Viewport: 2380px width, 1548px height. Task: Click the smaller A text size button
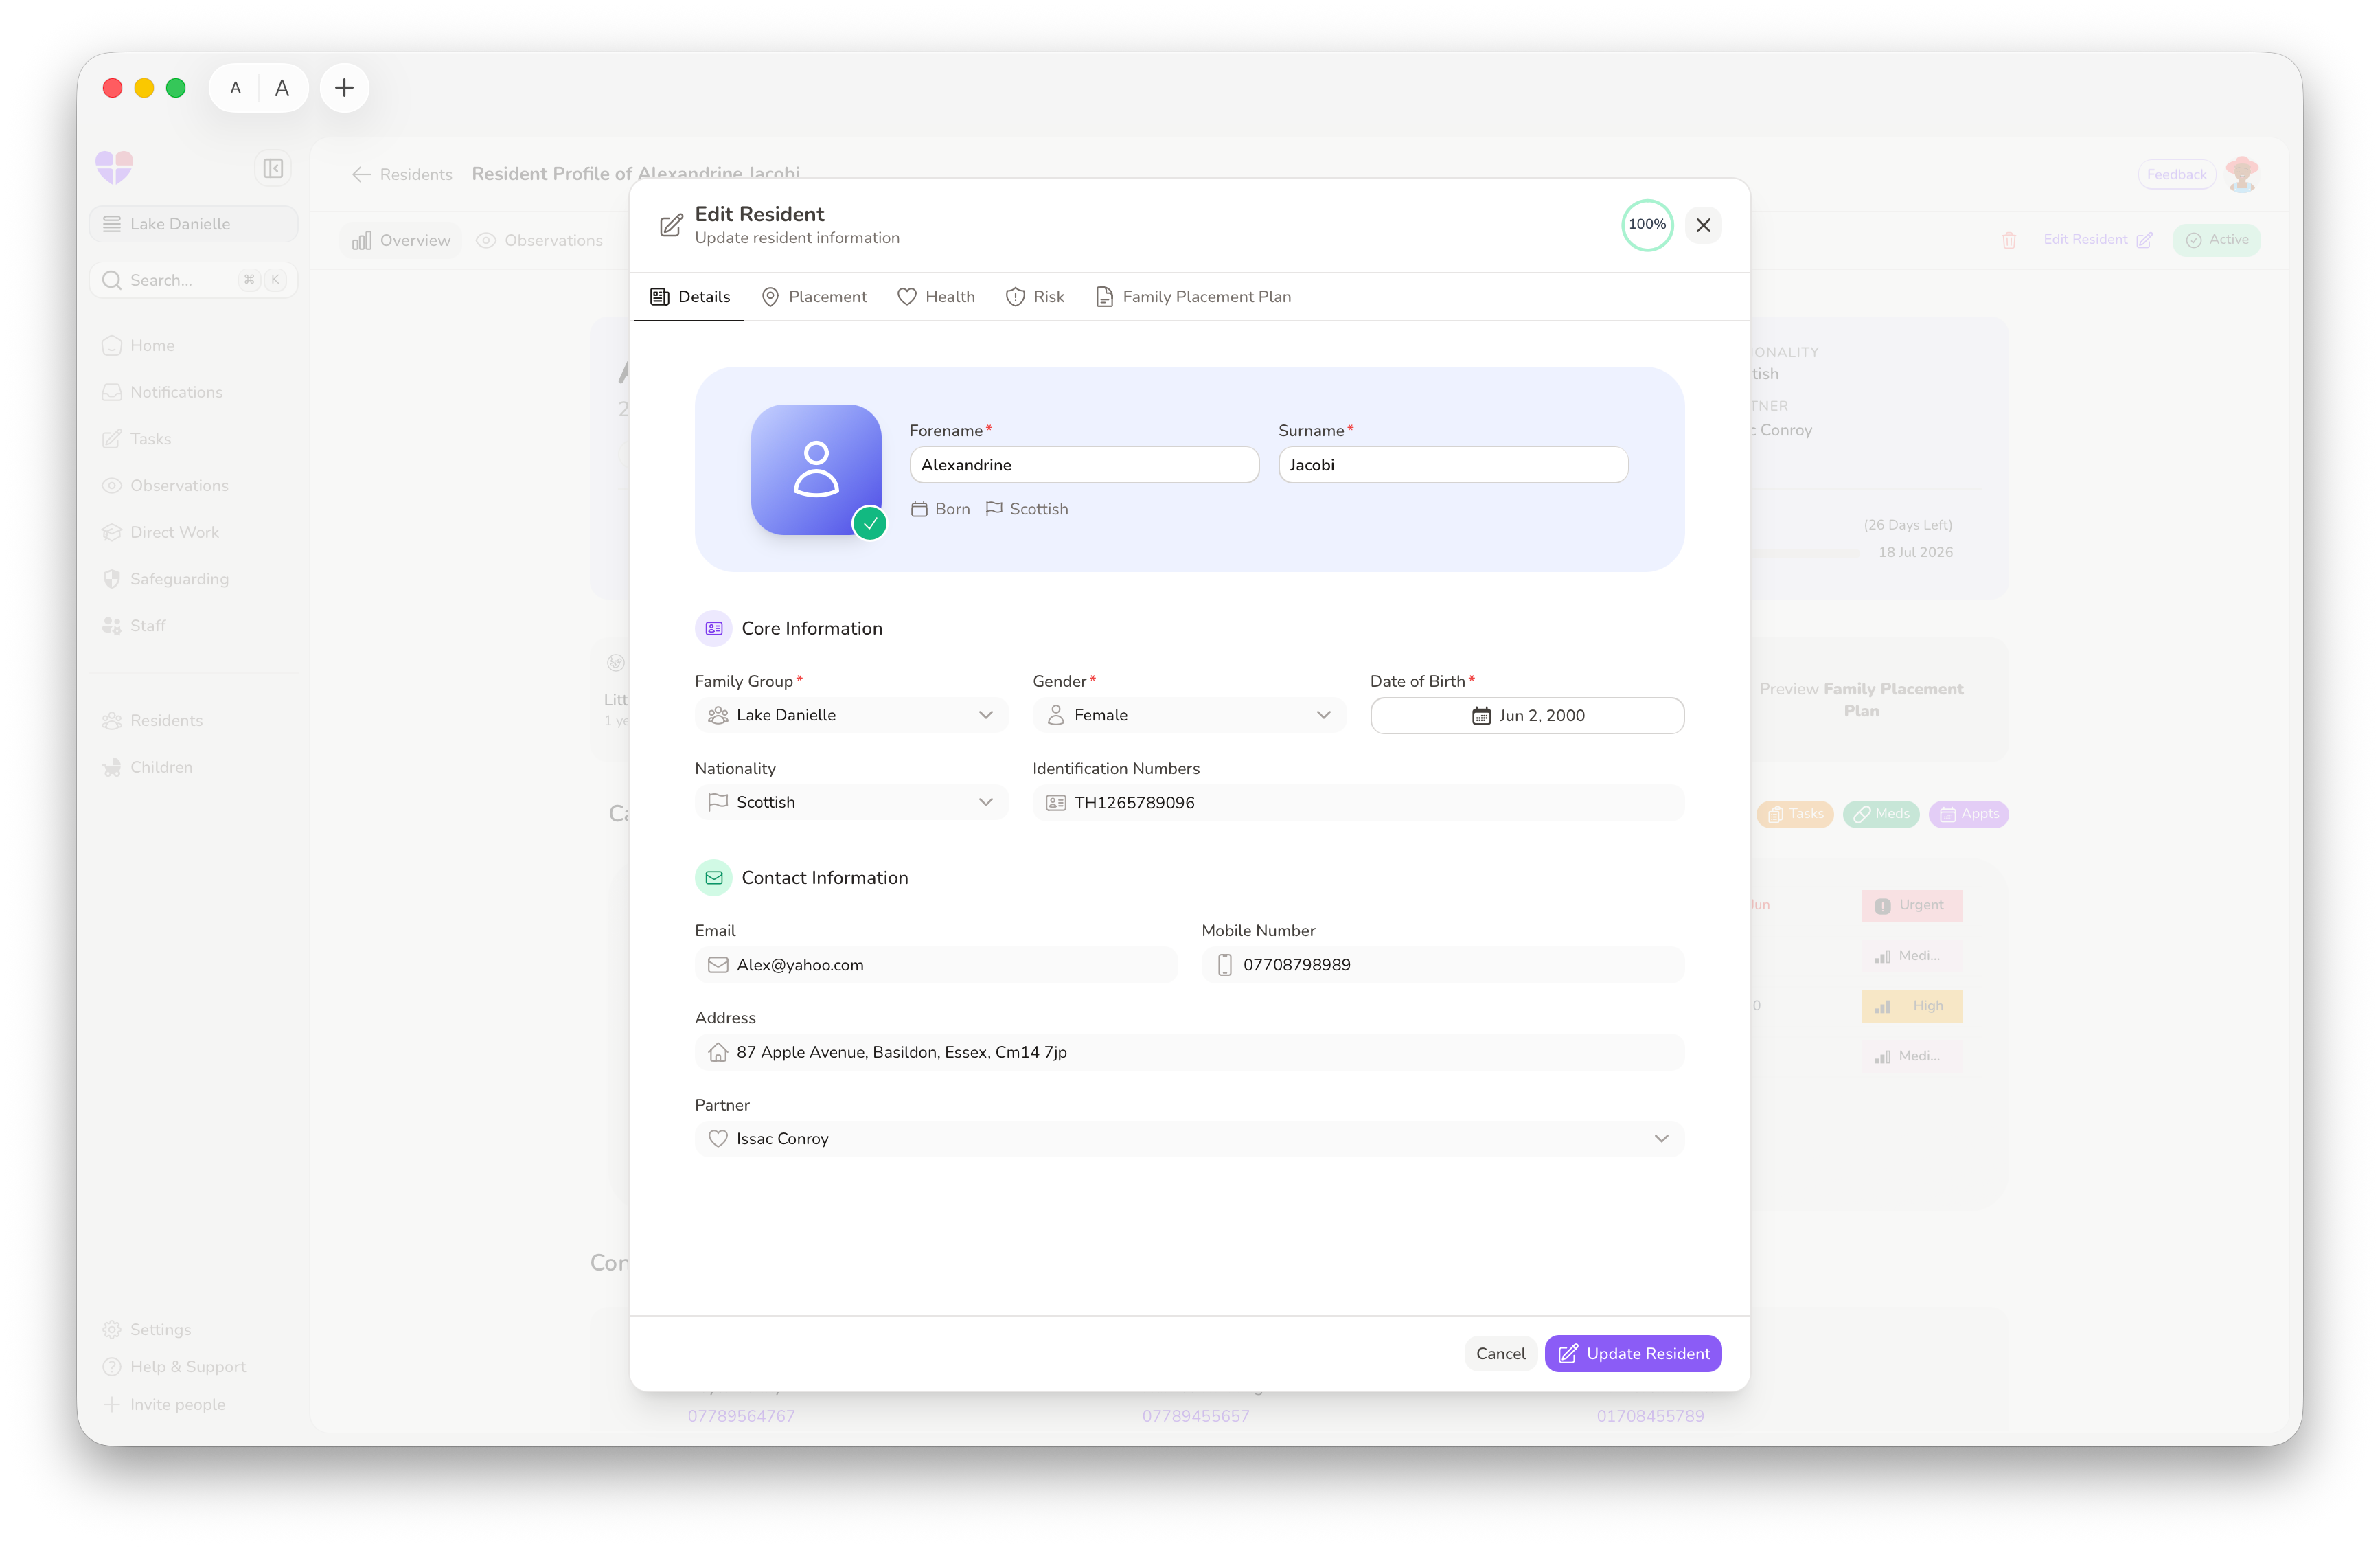(x=235, y=88)
